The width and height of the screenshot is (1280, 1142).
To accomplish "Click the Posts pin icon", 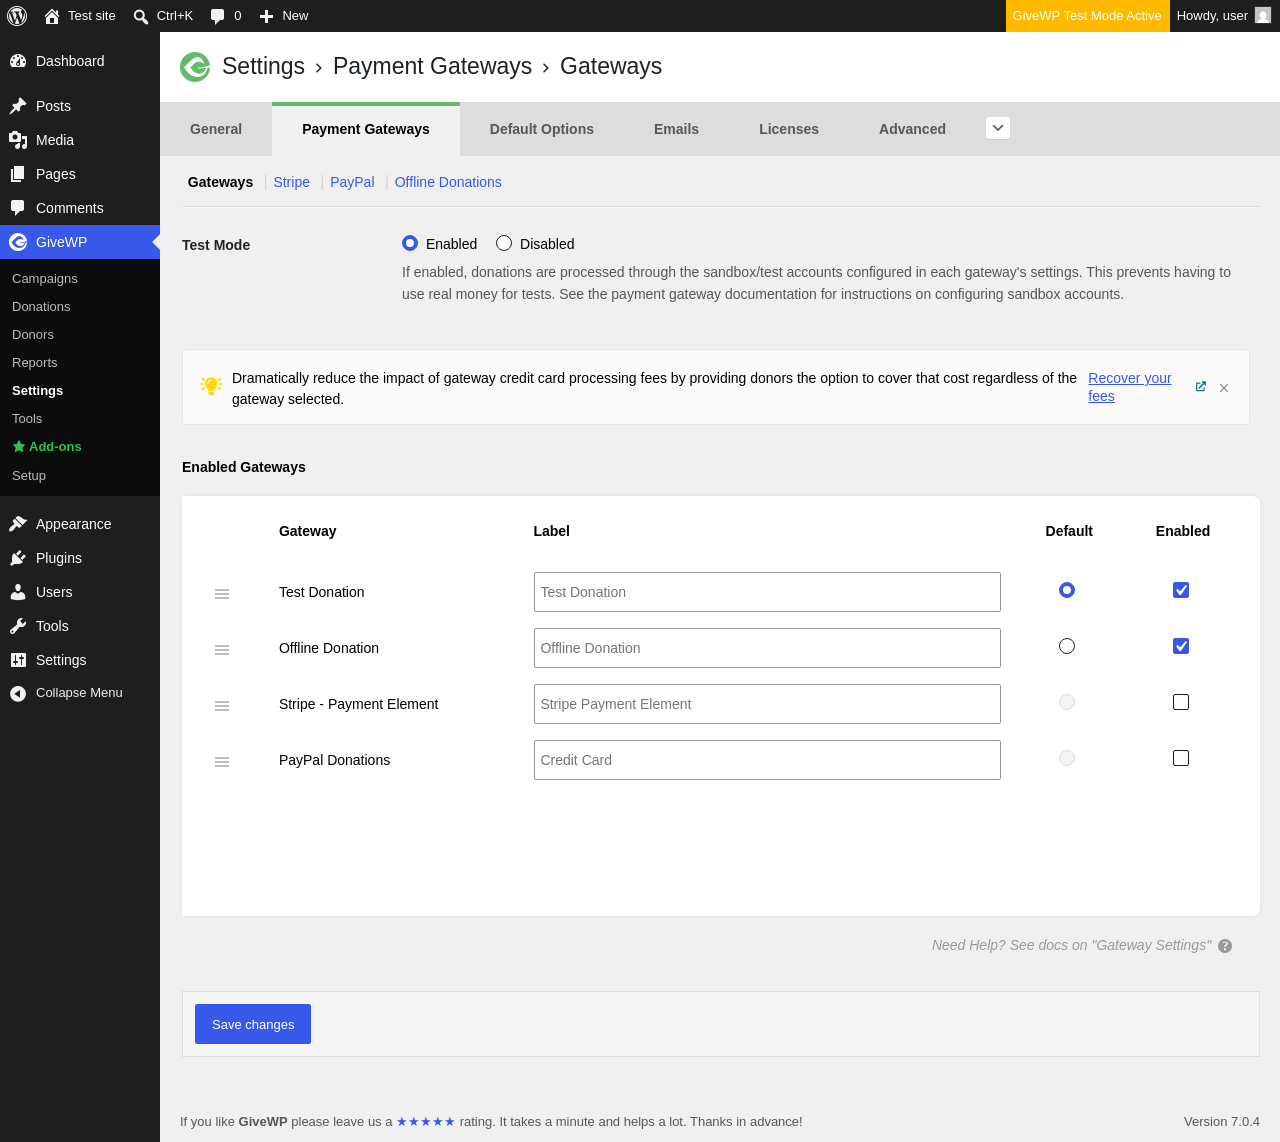I will (18, 106).
